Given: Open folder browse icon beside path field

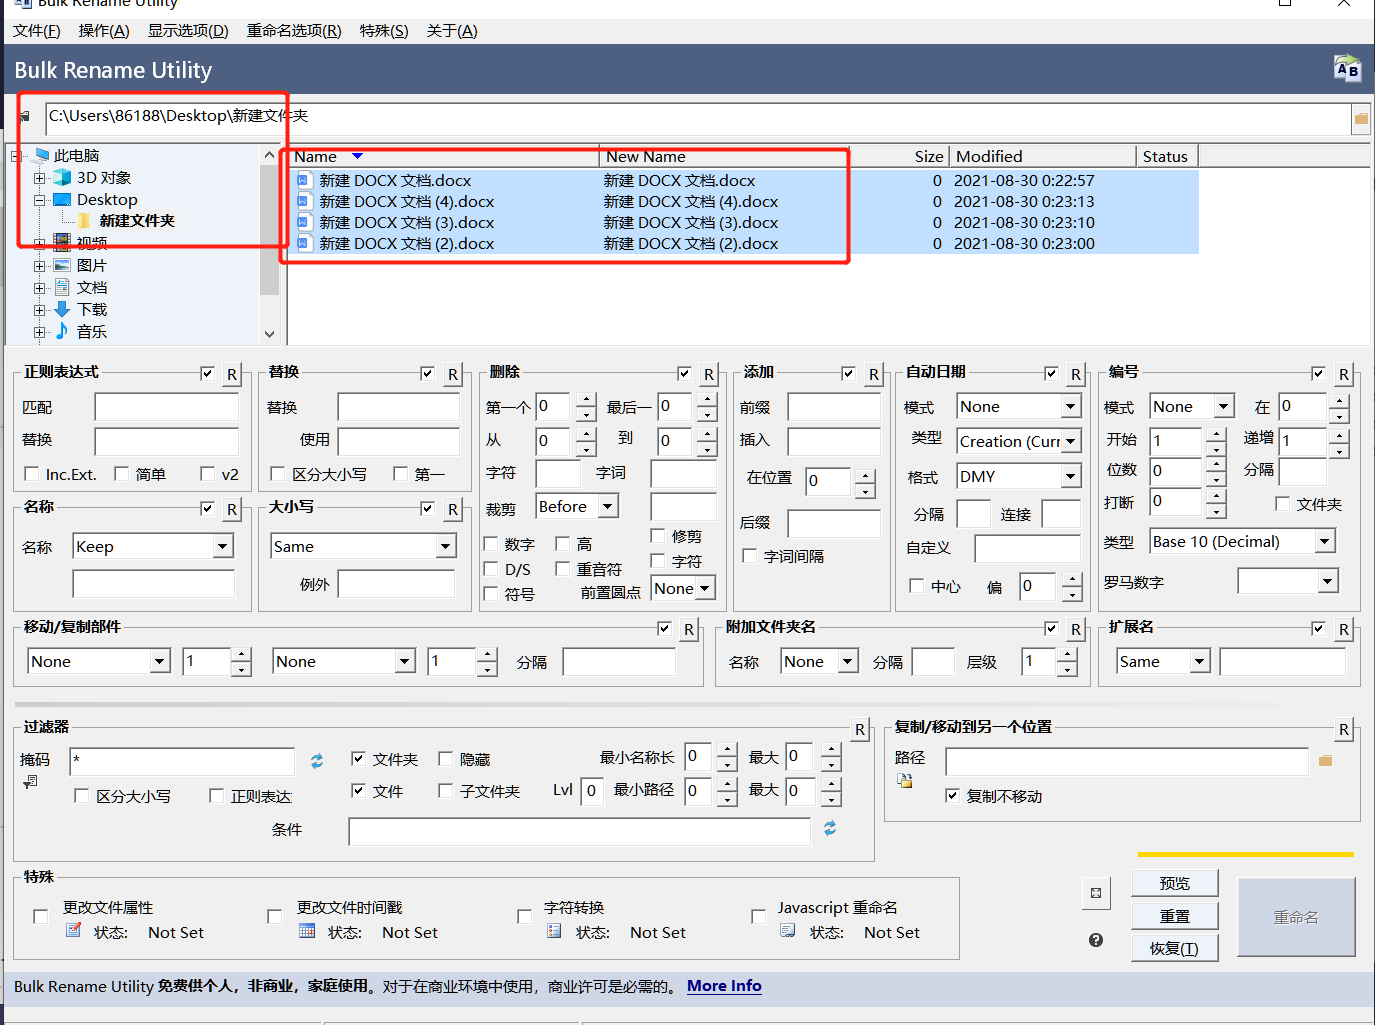Looking at the screenshot, I should click(1361, 119).
